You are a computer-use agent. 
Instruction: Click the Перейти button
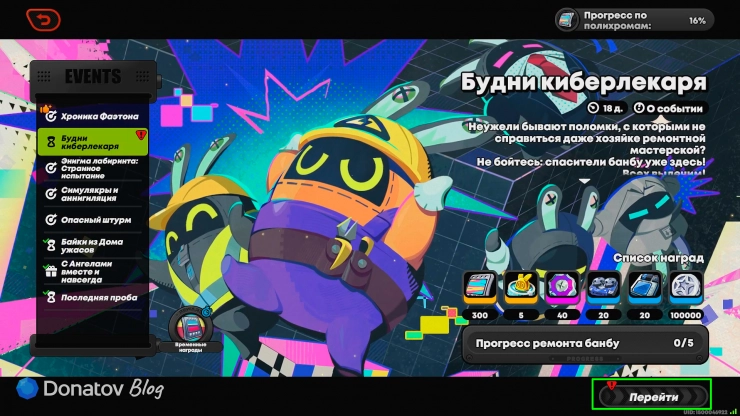click(653, 397)
